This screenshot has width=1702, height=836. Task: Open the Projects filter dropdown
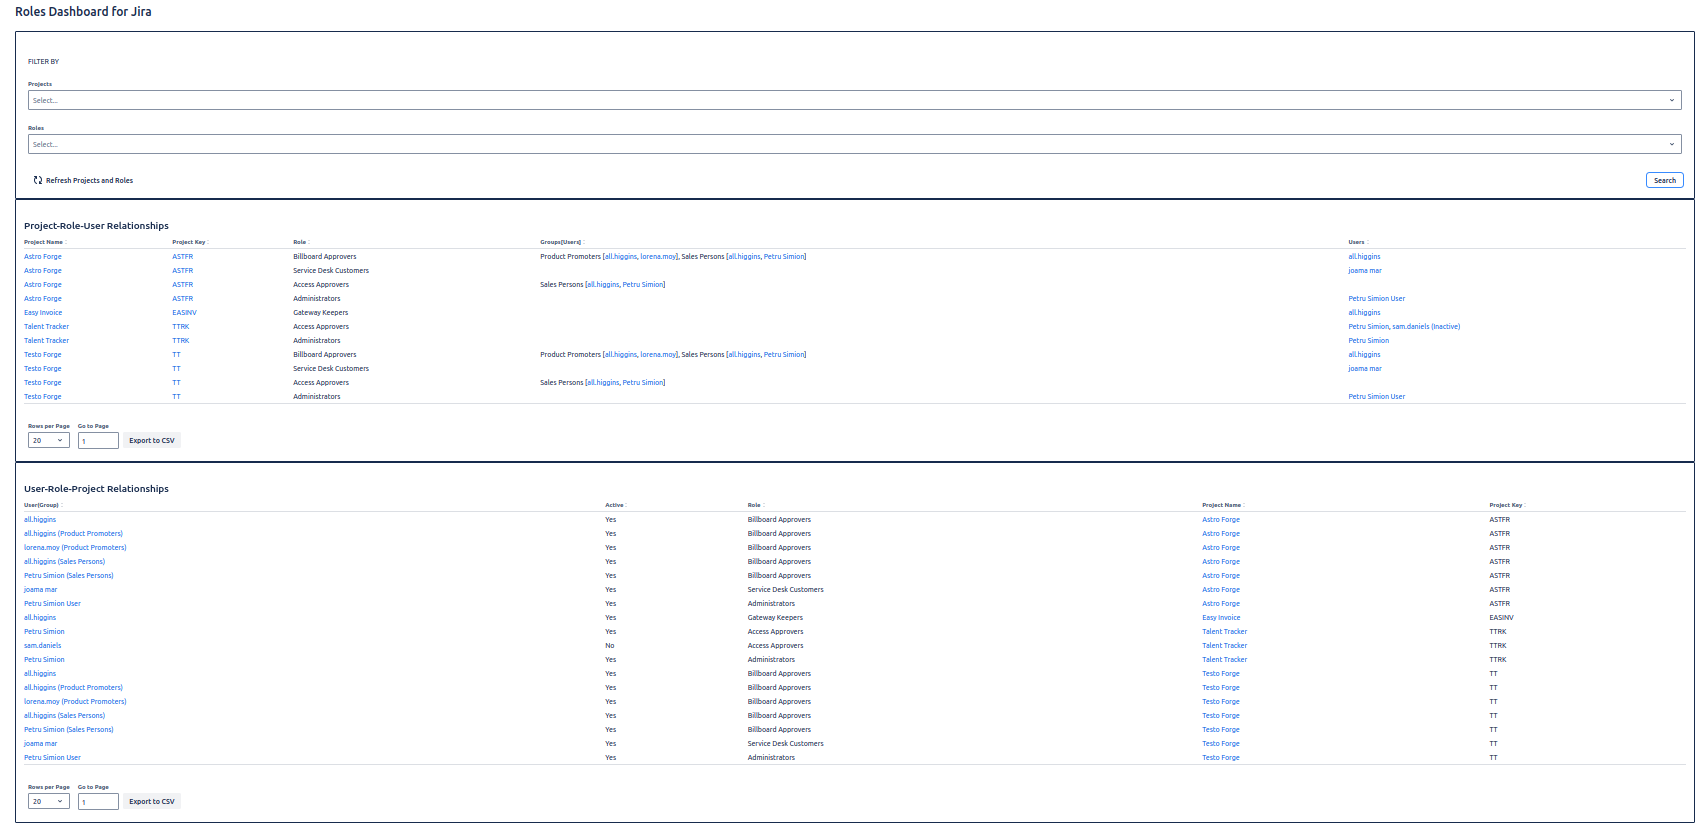[x=854, y=100]
